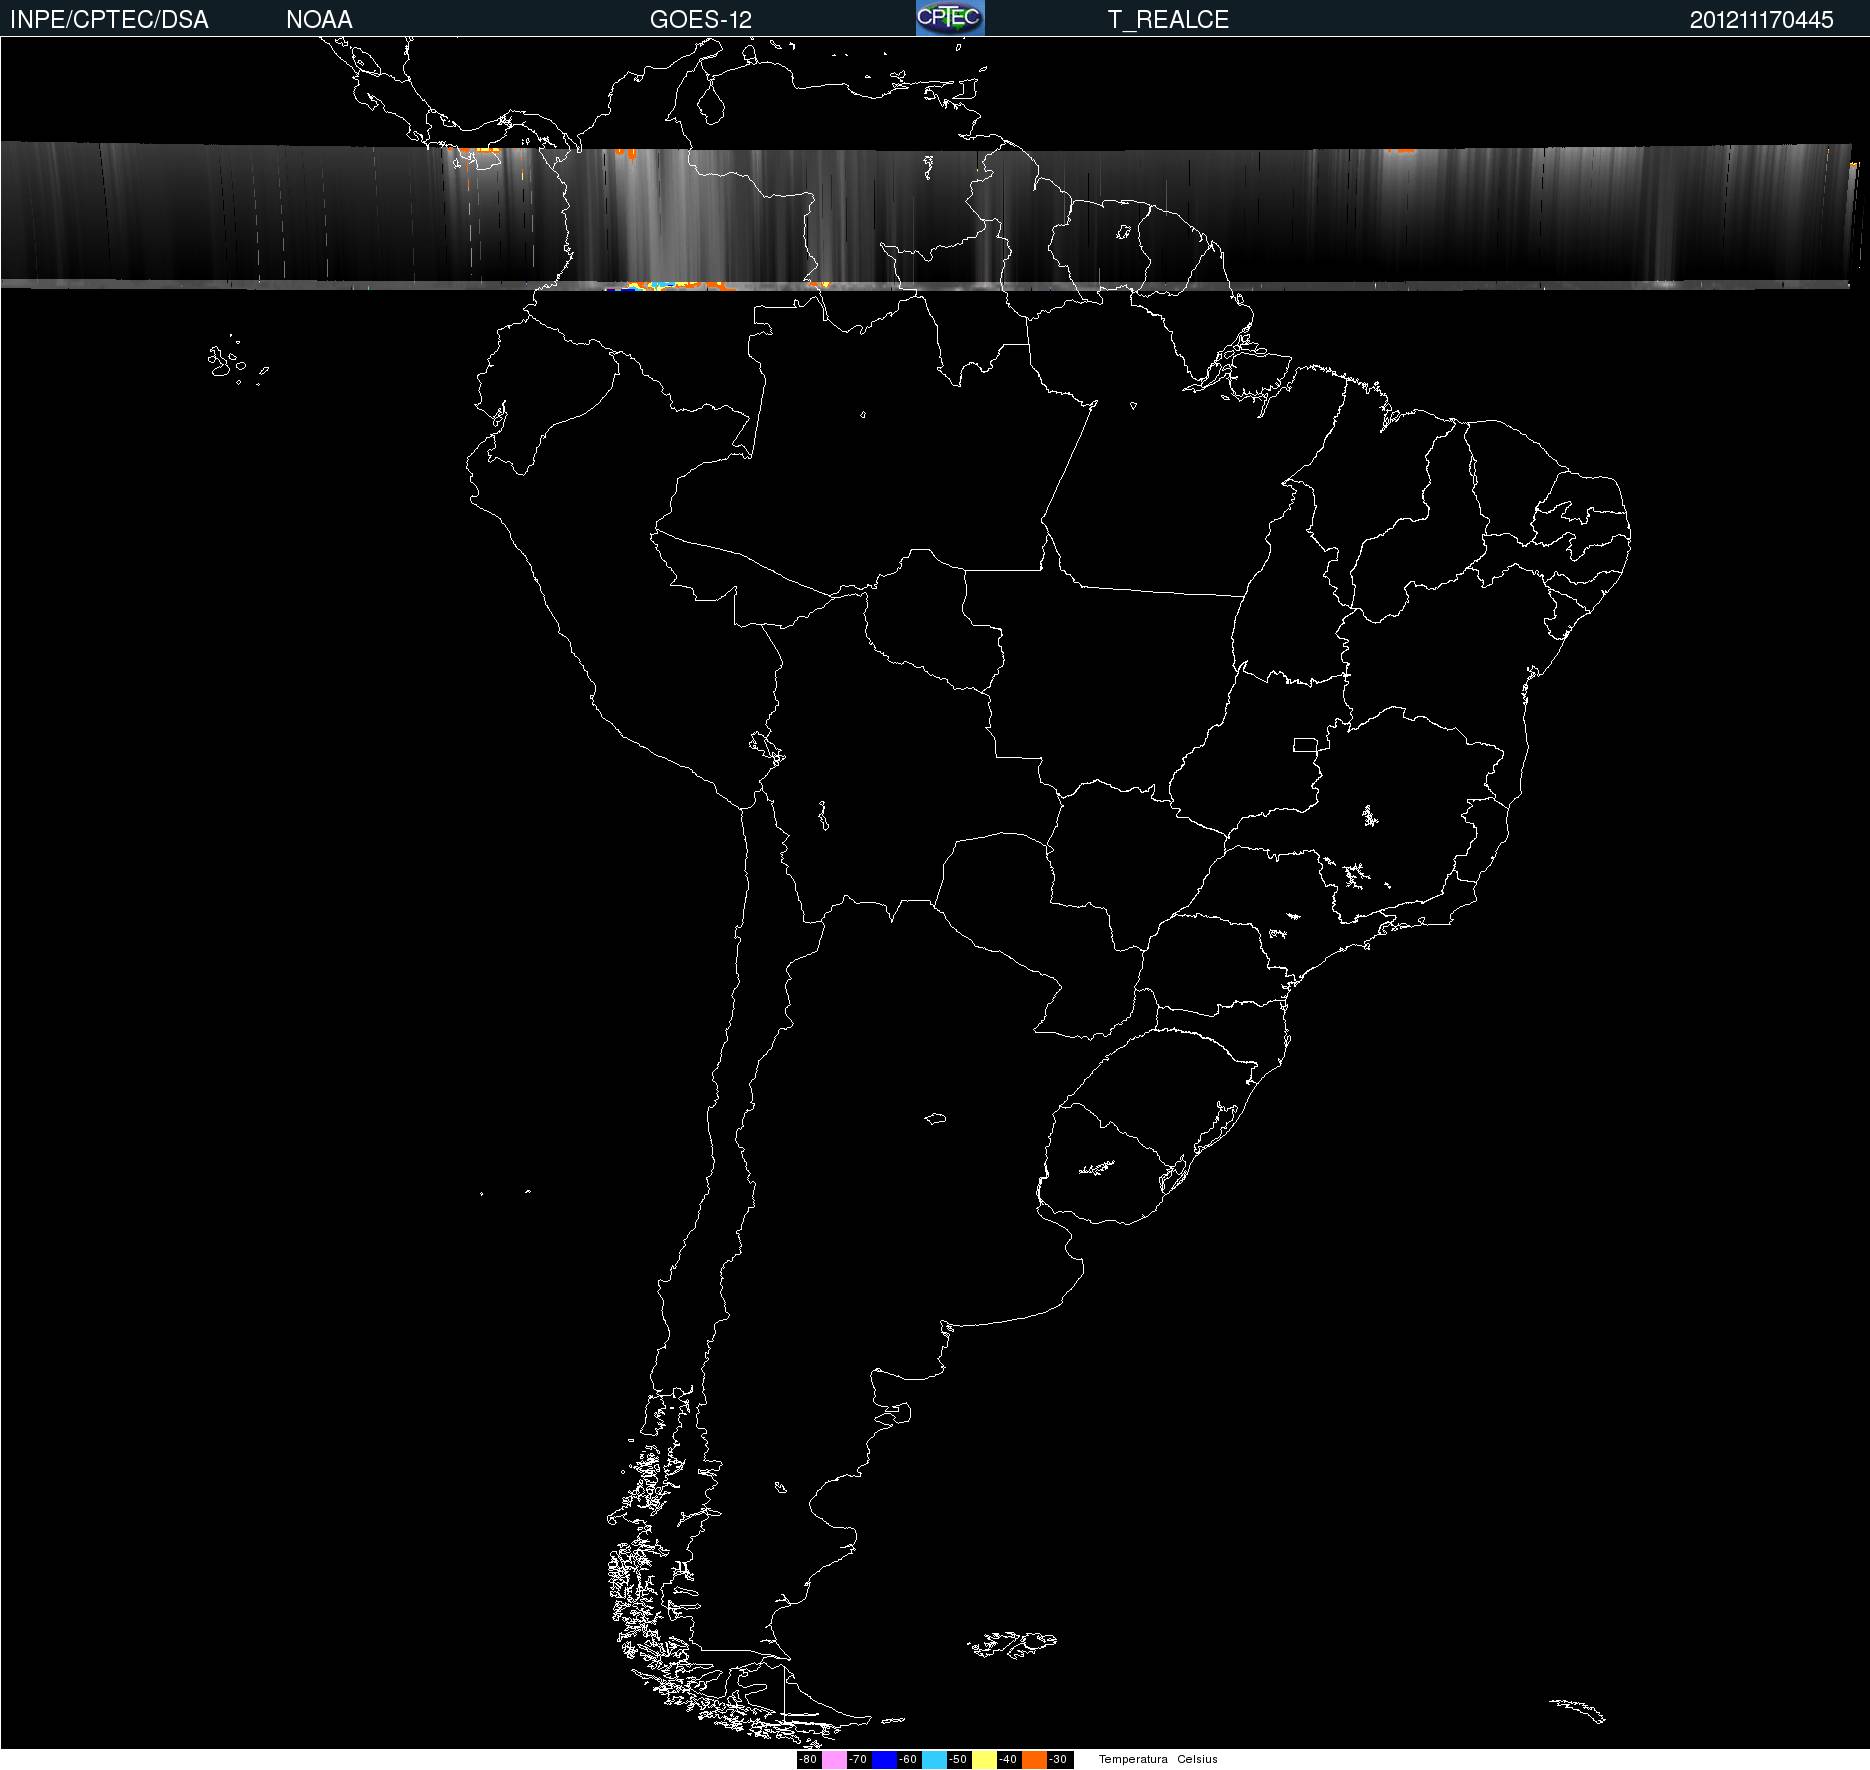Click the -70 legend value

858,1759
